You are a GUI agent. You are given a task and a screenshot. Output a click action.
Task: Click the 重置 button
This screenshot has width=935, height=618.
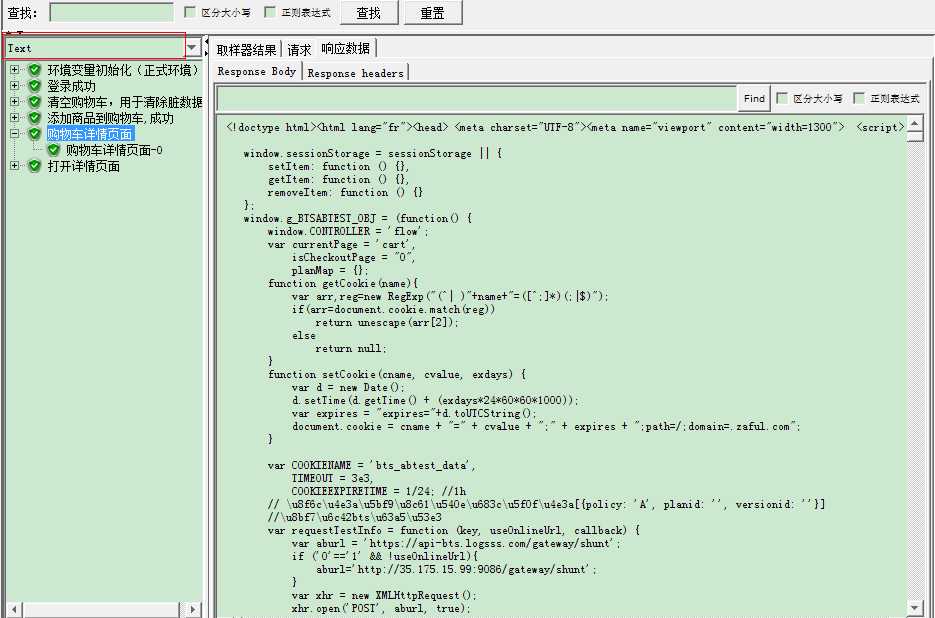433,13
